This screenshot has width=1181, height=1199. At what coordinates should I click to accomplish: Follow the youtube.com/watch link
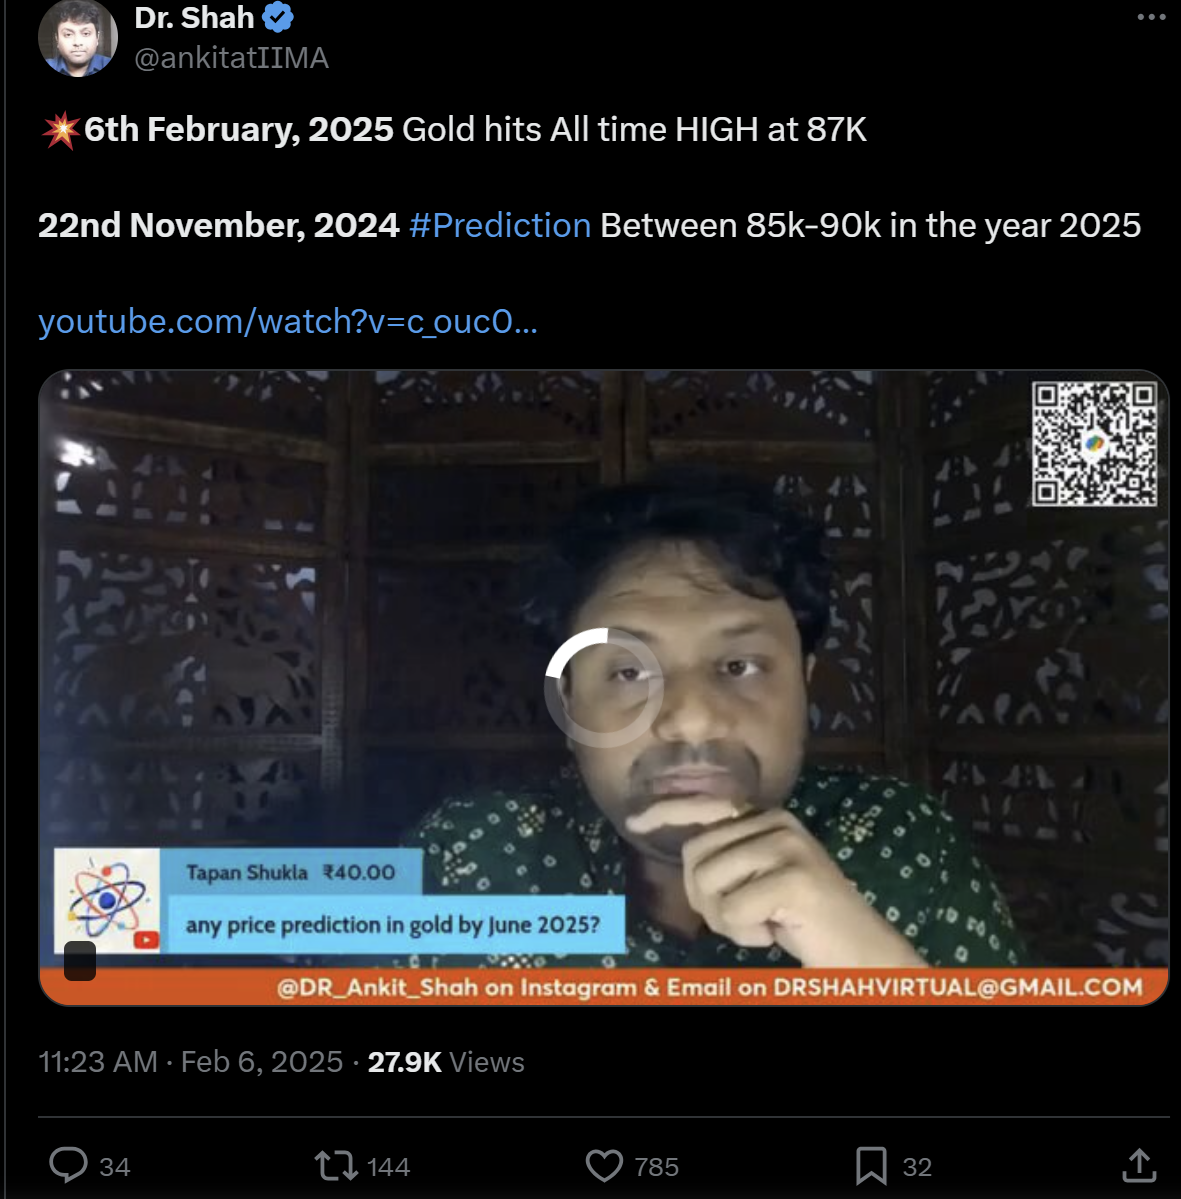[x=288, y=321]
